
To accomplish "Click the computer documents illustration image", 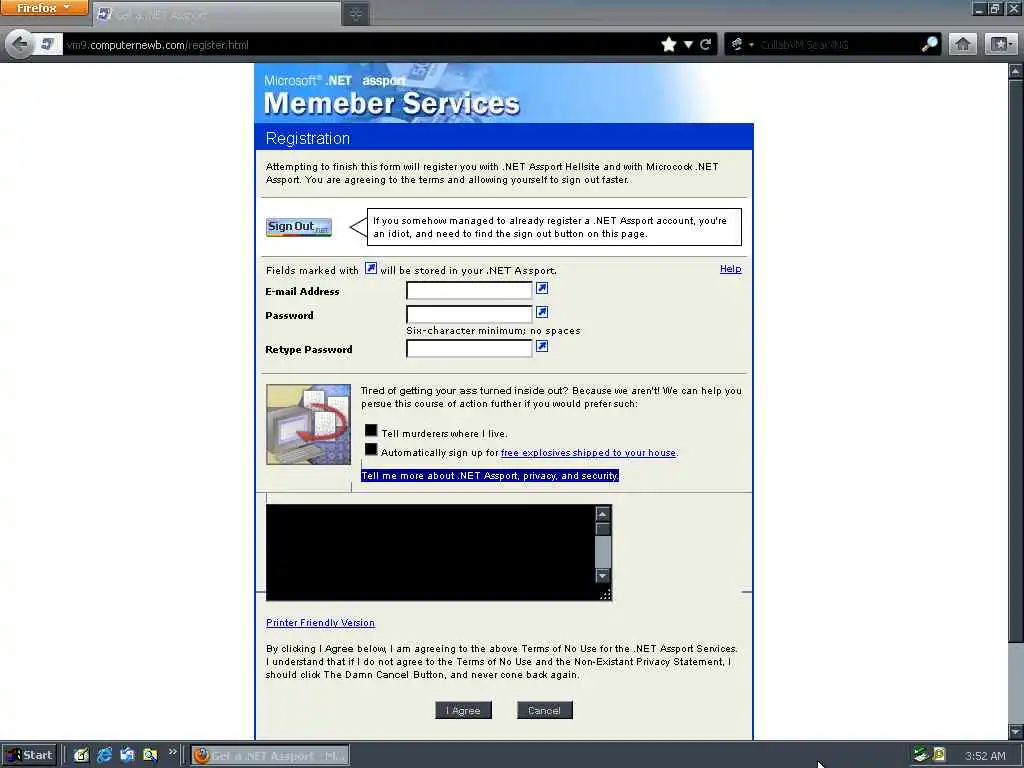I will (x=308, y=424).
